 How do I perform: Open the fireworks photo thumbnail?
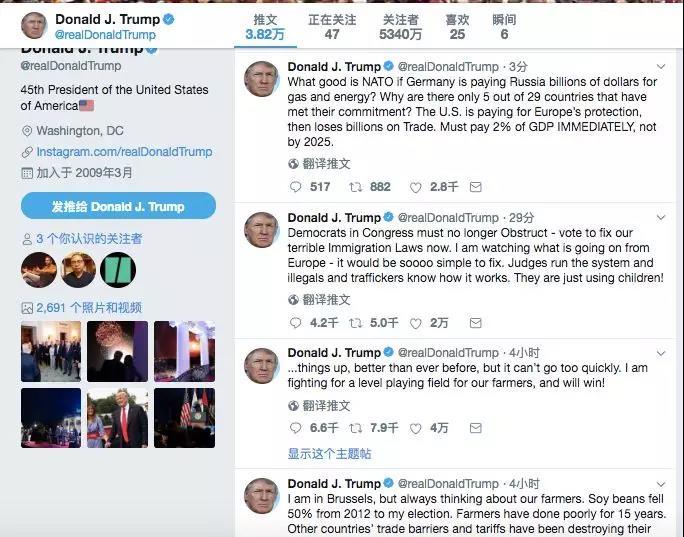(x=117, y=351)
